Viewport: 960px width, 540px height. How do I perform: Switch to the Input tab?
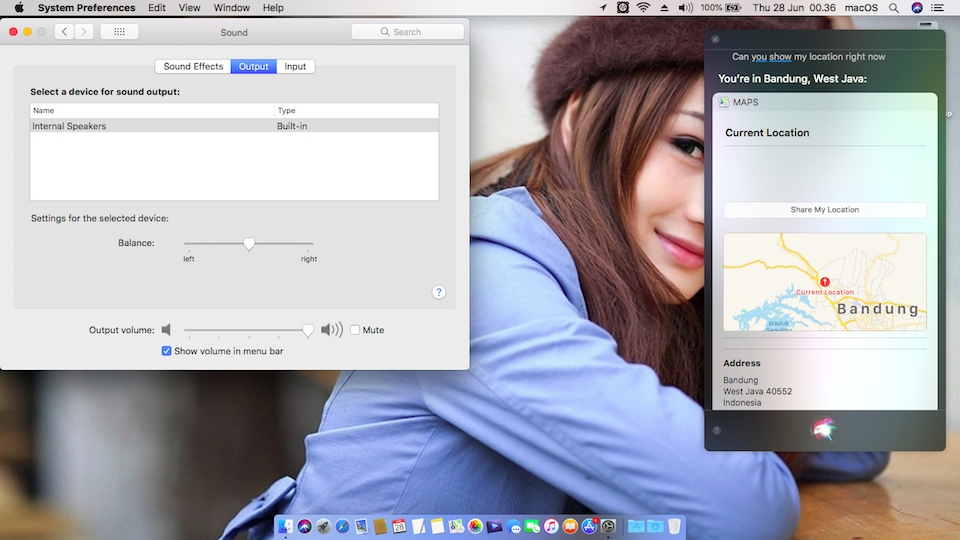coord(295,67)
